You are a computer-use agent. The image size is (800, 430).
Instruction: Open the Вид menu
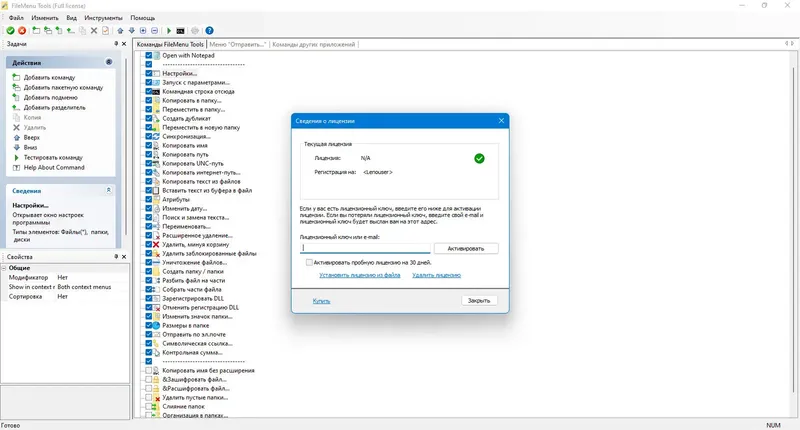pos(71,18)
